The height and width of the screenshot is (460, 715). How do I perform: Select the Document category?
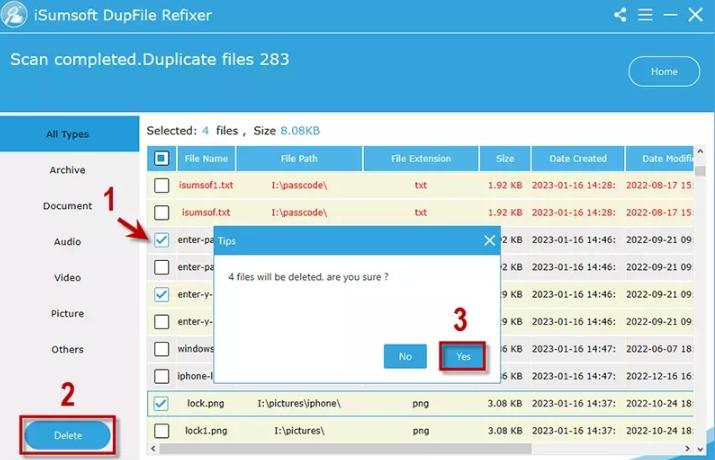coord(67,206)
